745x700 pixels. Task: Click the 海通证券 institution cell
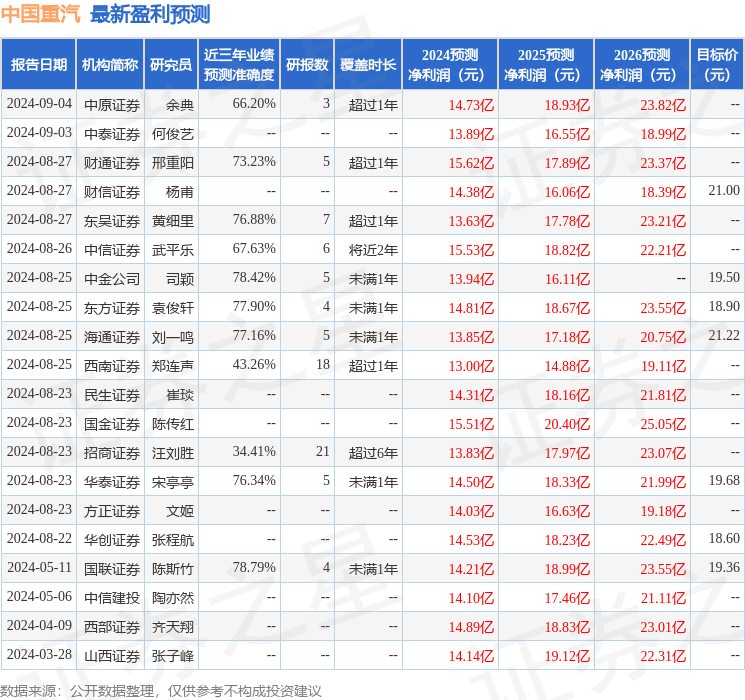[112, 337]
